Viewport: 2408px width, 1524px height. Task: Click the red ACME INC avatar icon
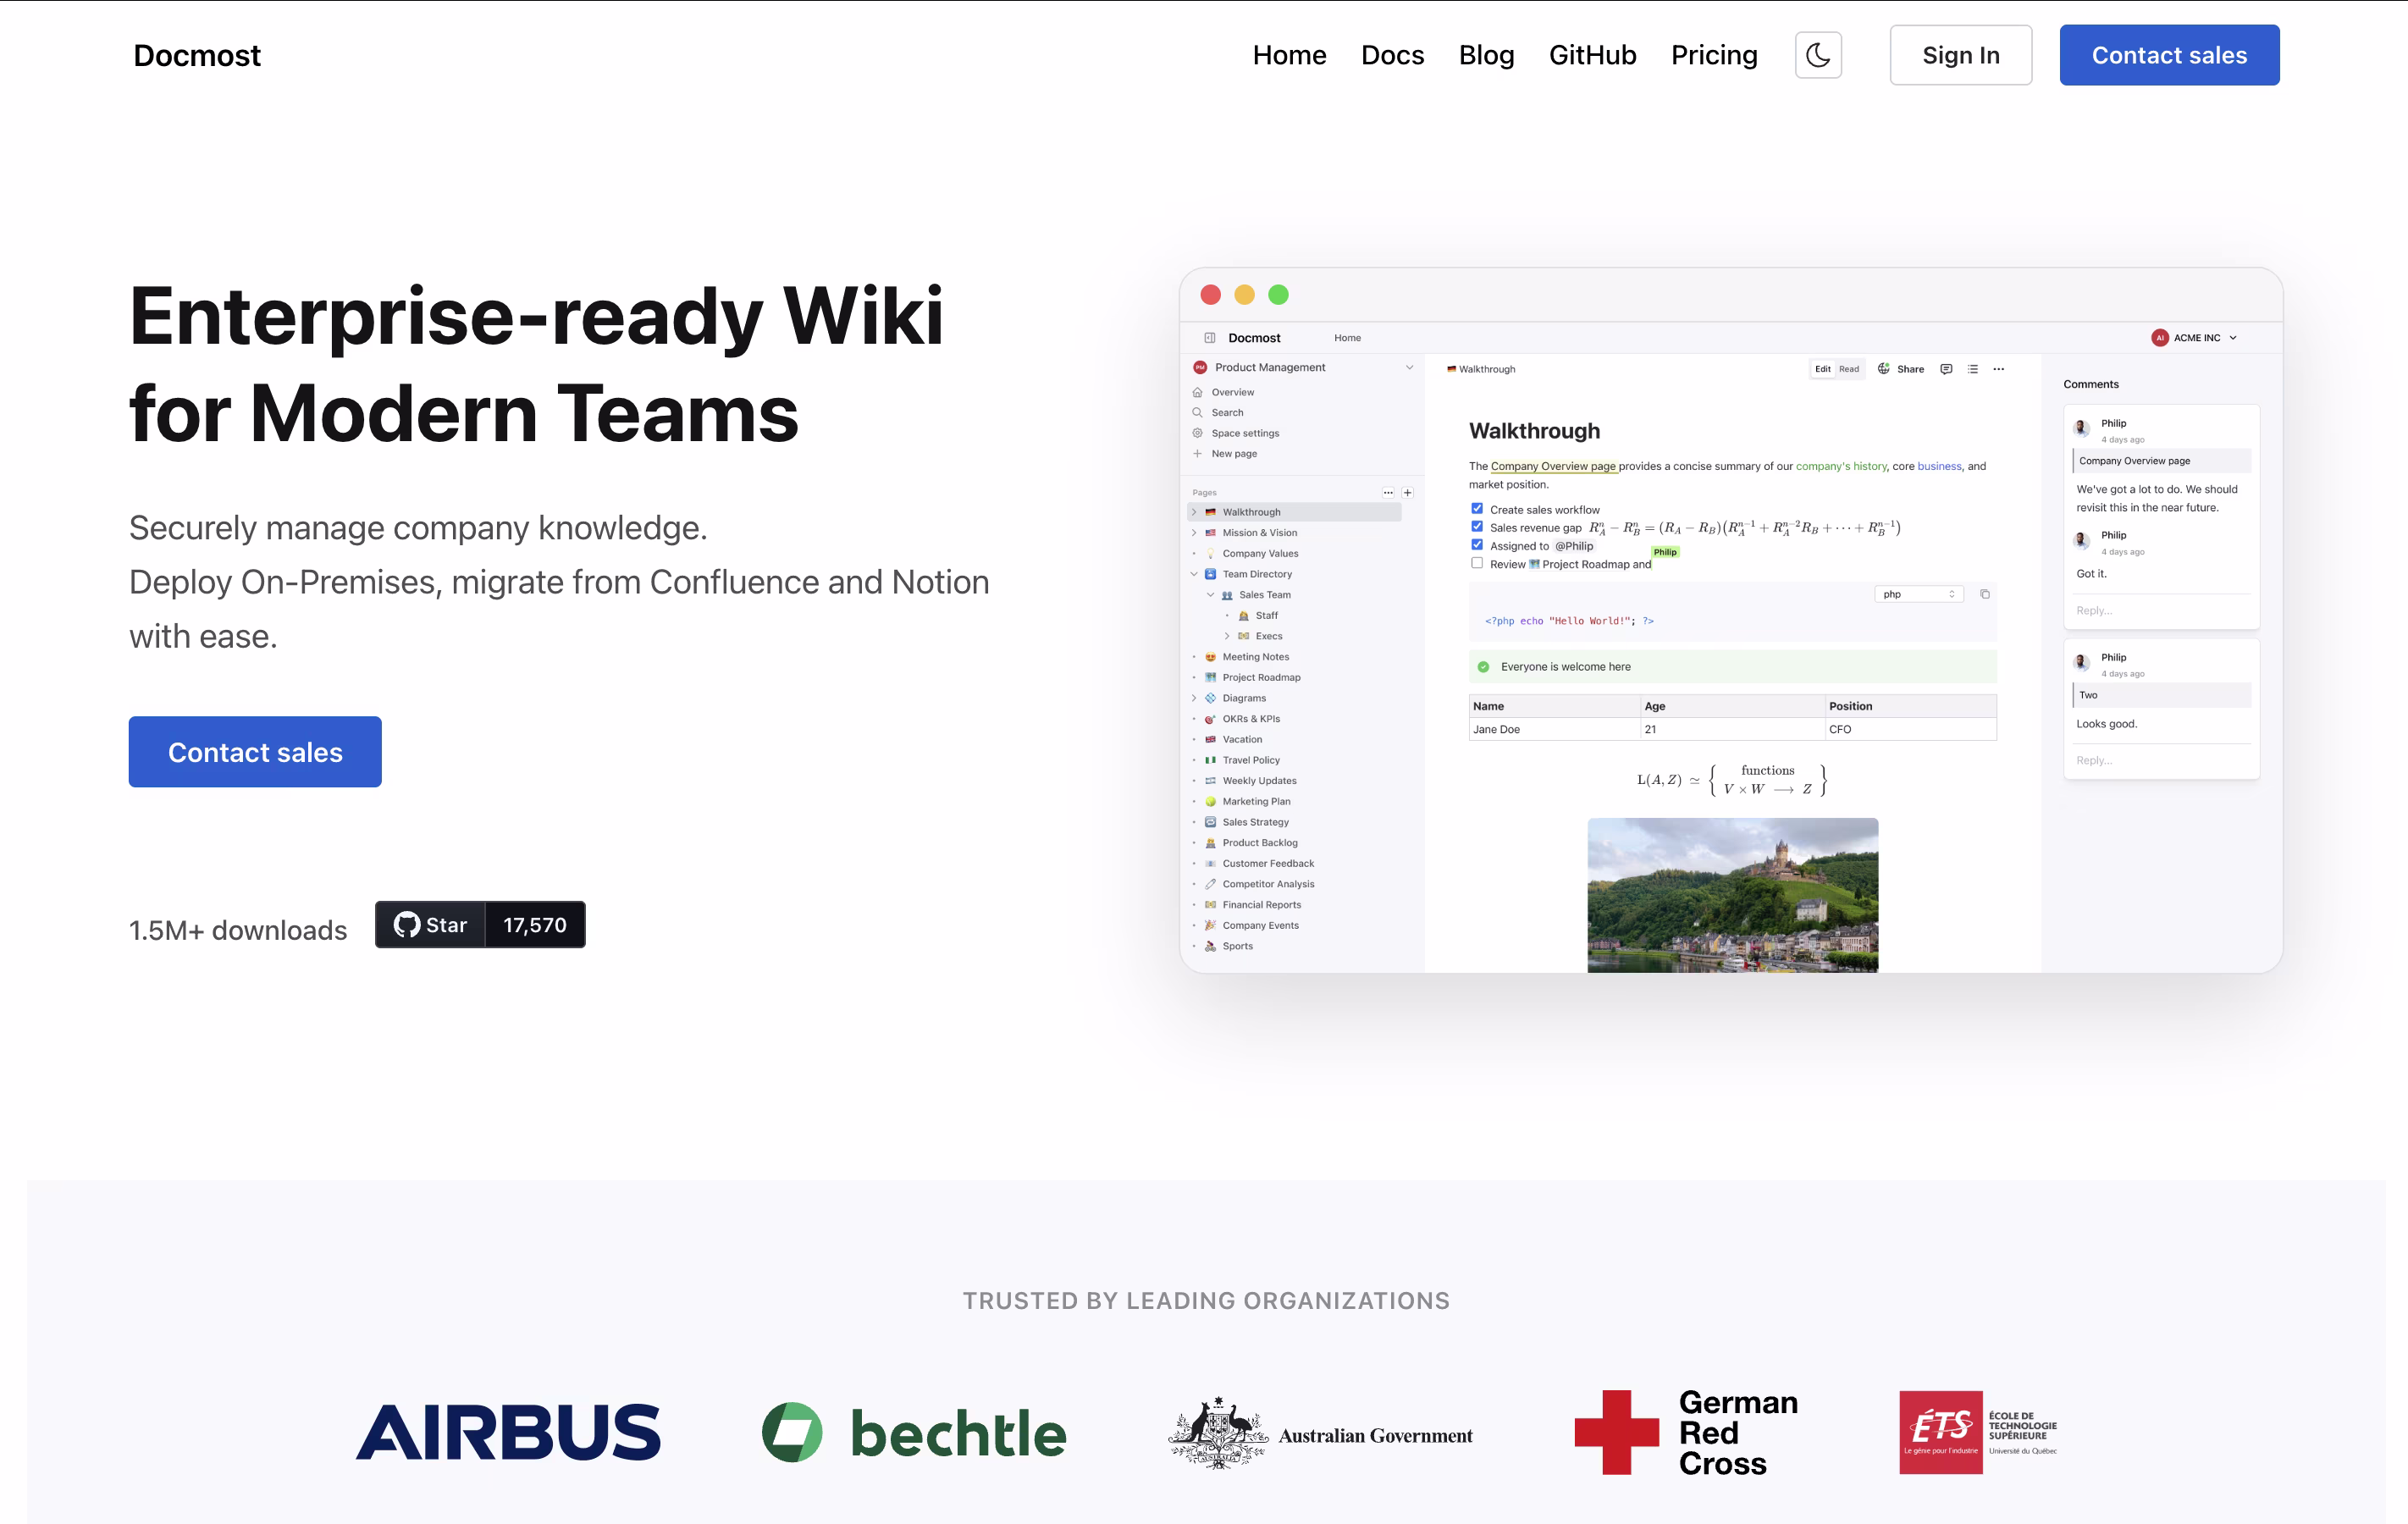[x=2160, y=338]
